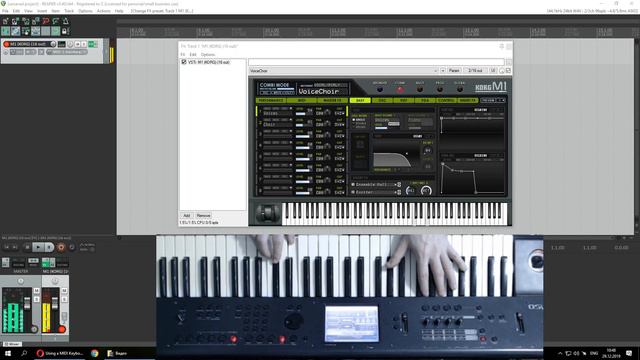This screenshot has width=640, height=360.
Task: Toggle auto-crossfade toolbar icon
Action: point(6,31)
